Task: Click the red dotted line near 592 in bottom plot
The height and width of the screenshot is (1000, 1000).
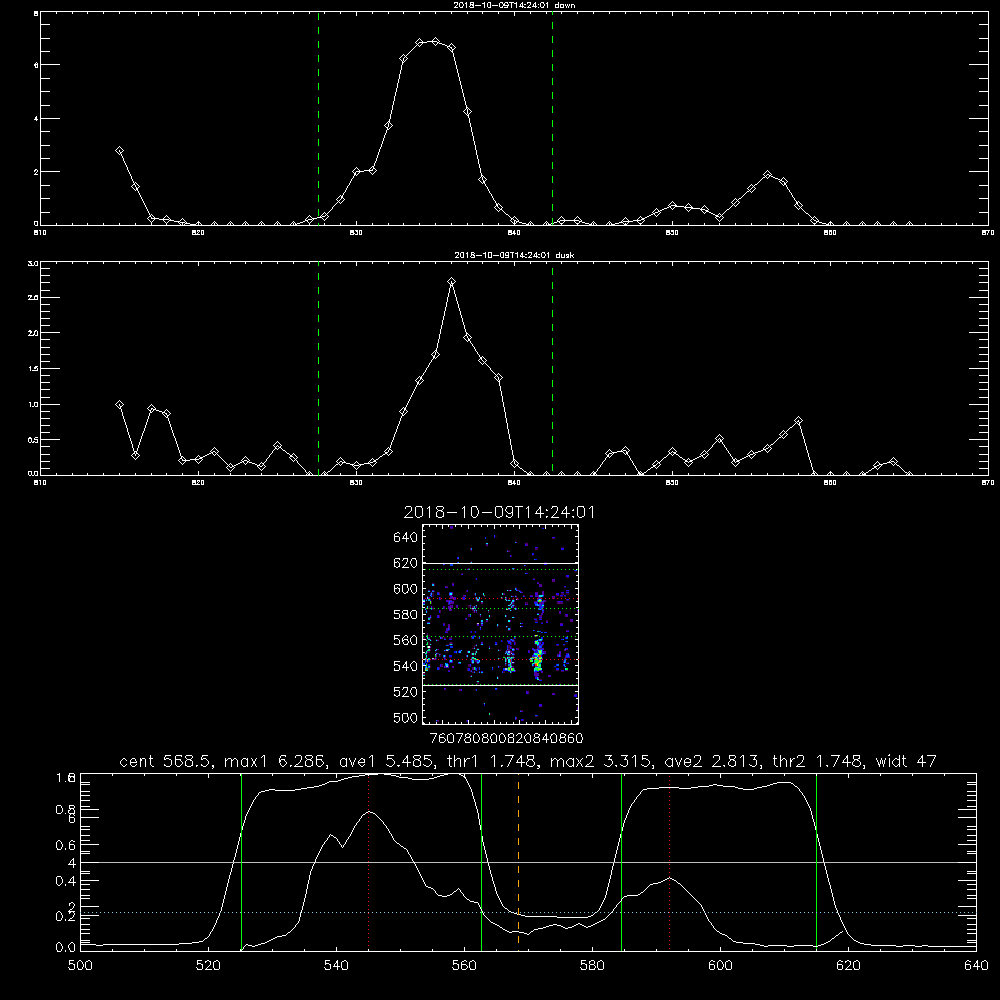Action: point(670,861)
